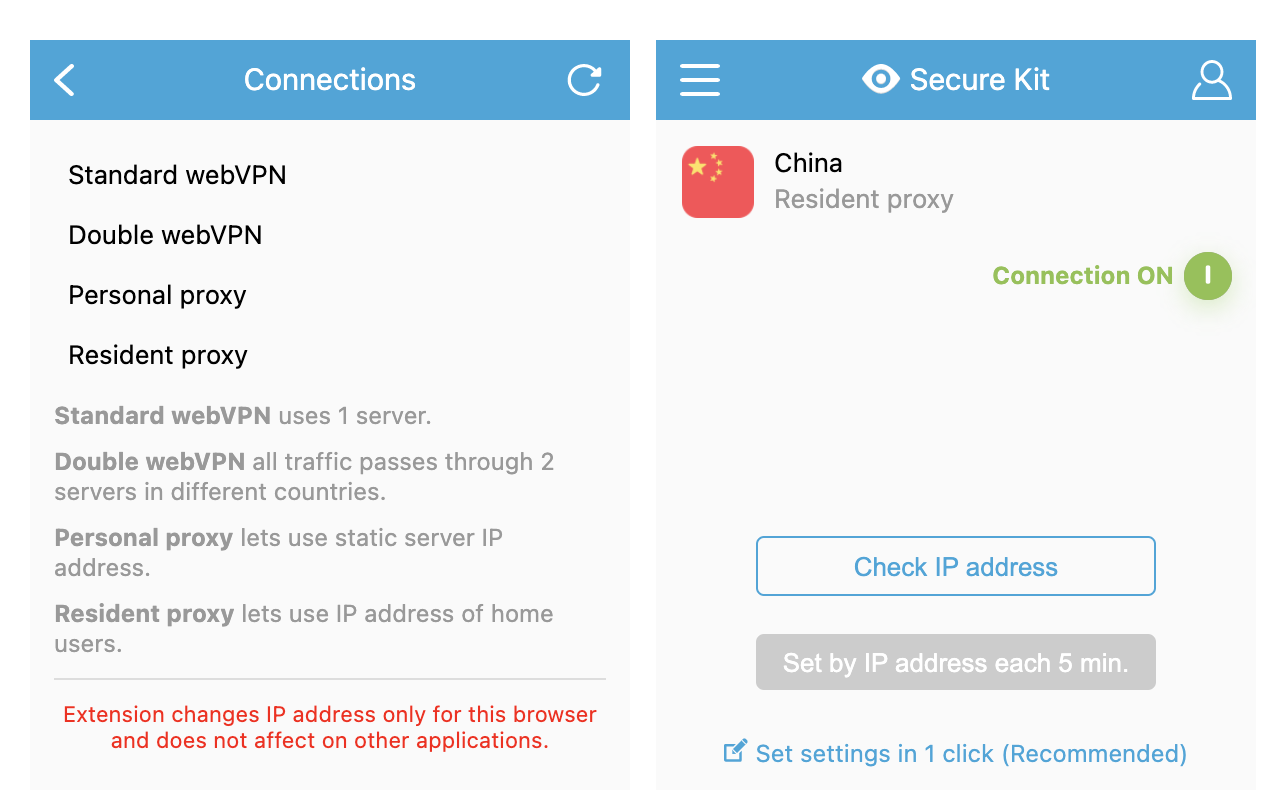Select Personal proxy from the Connections list
The height and width of the screenshot is (800, 1280).
[156, 295]
